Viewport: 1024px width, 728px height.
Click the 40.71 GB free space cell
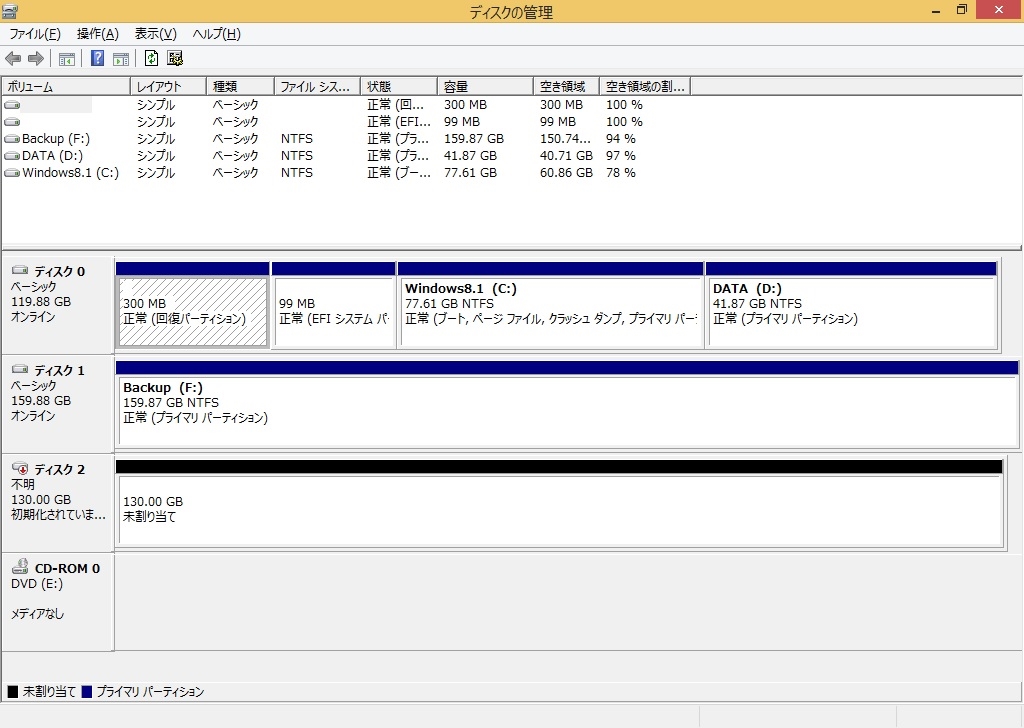coord(566,155)
